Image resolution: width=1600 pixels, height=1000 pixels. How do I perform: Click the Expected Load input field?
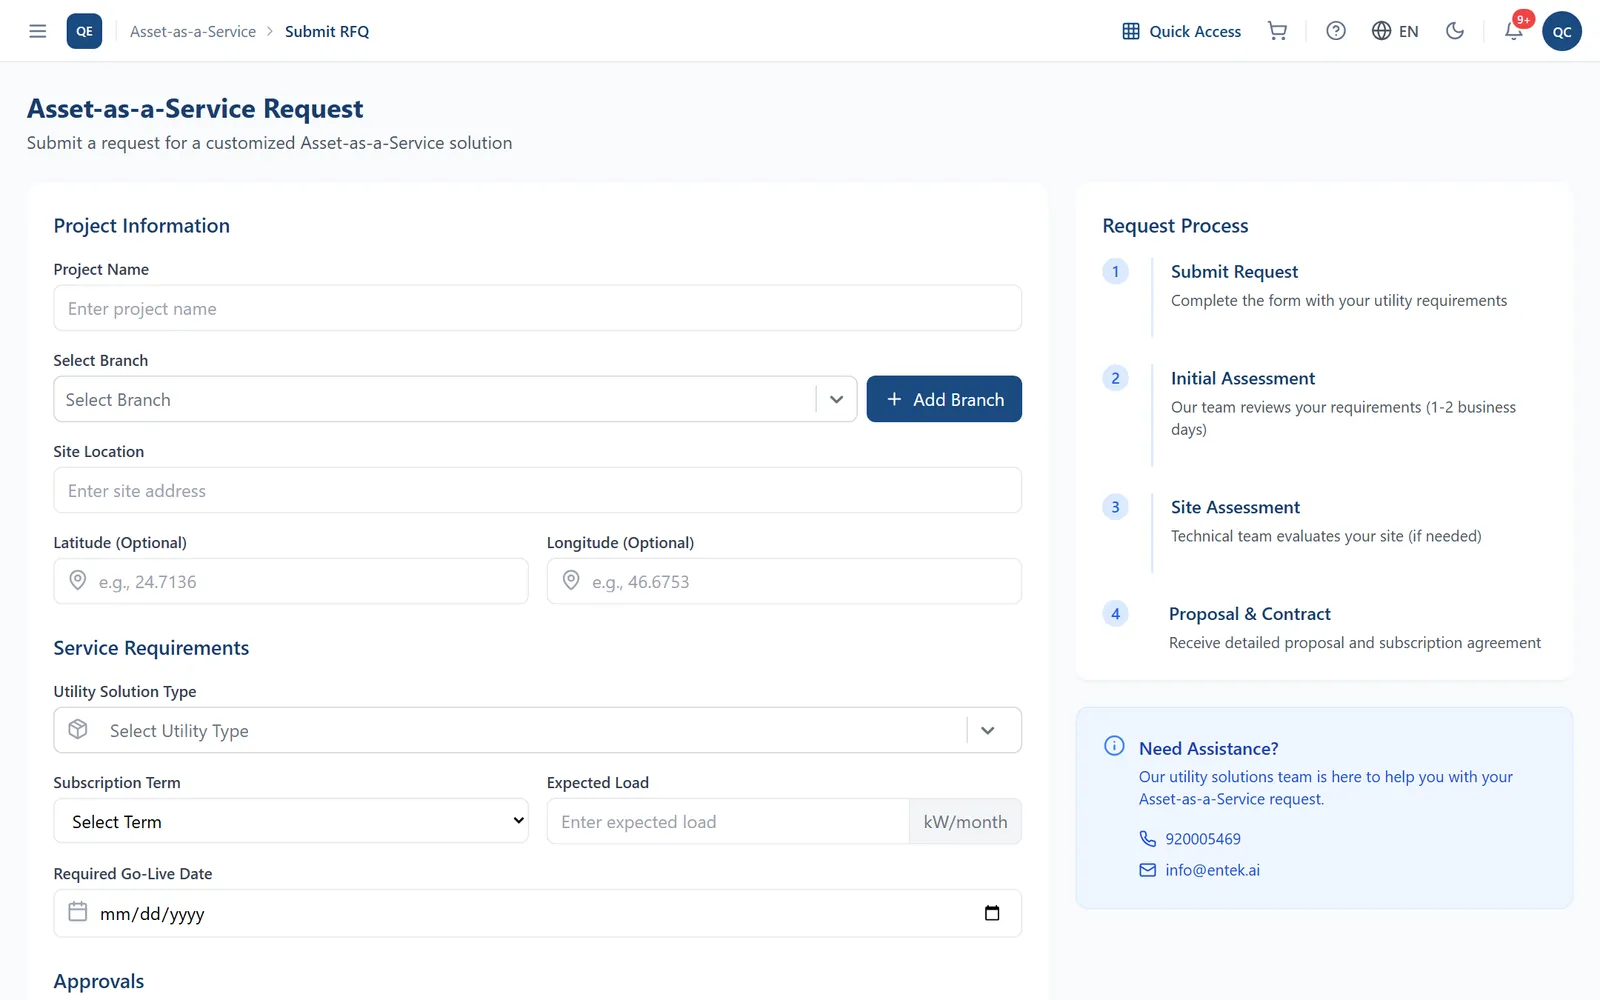[728, 821]
